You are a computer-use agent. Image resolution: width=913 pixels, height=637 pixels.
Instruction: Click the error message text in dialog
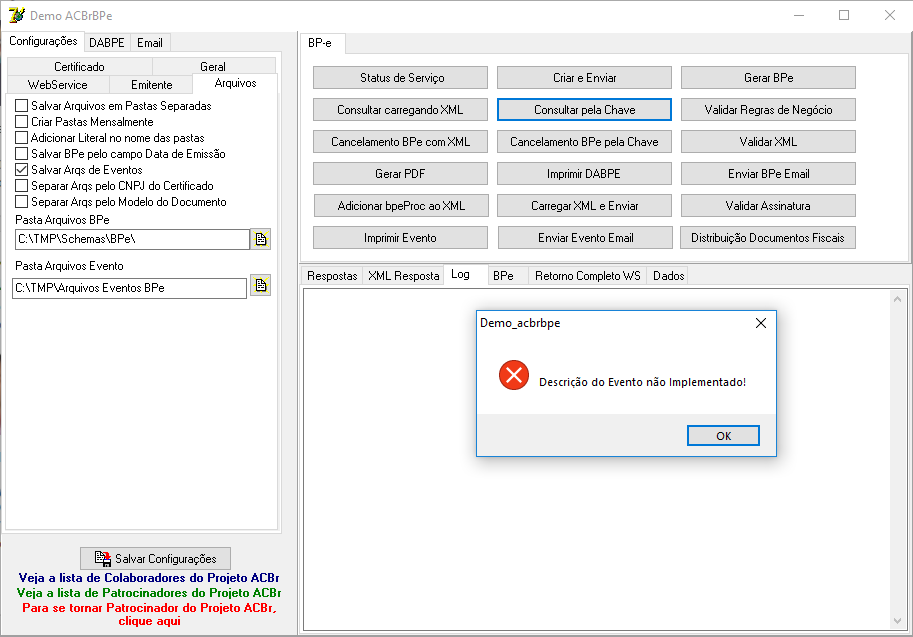(642, 382)
